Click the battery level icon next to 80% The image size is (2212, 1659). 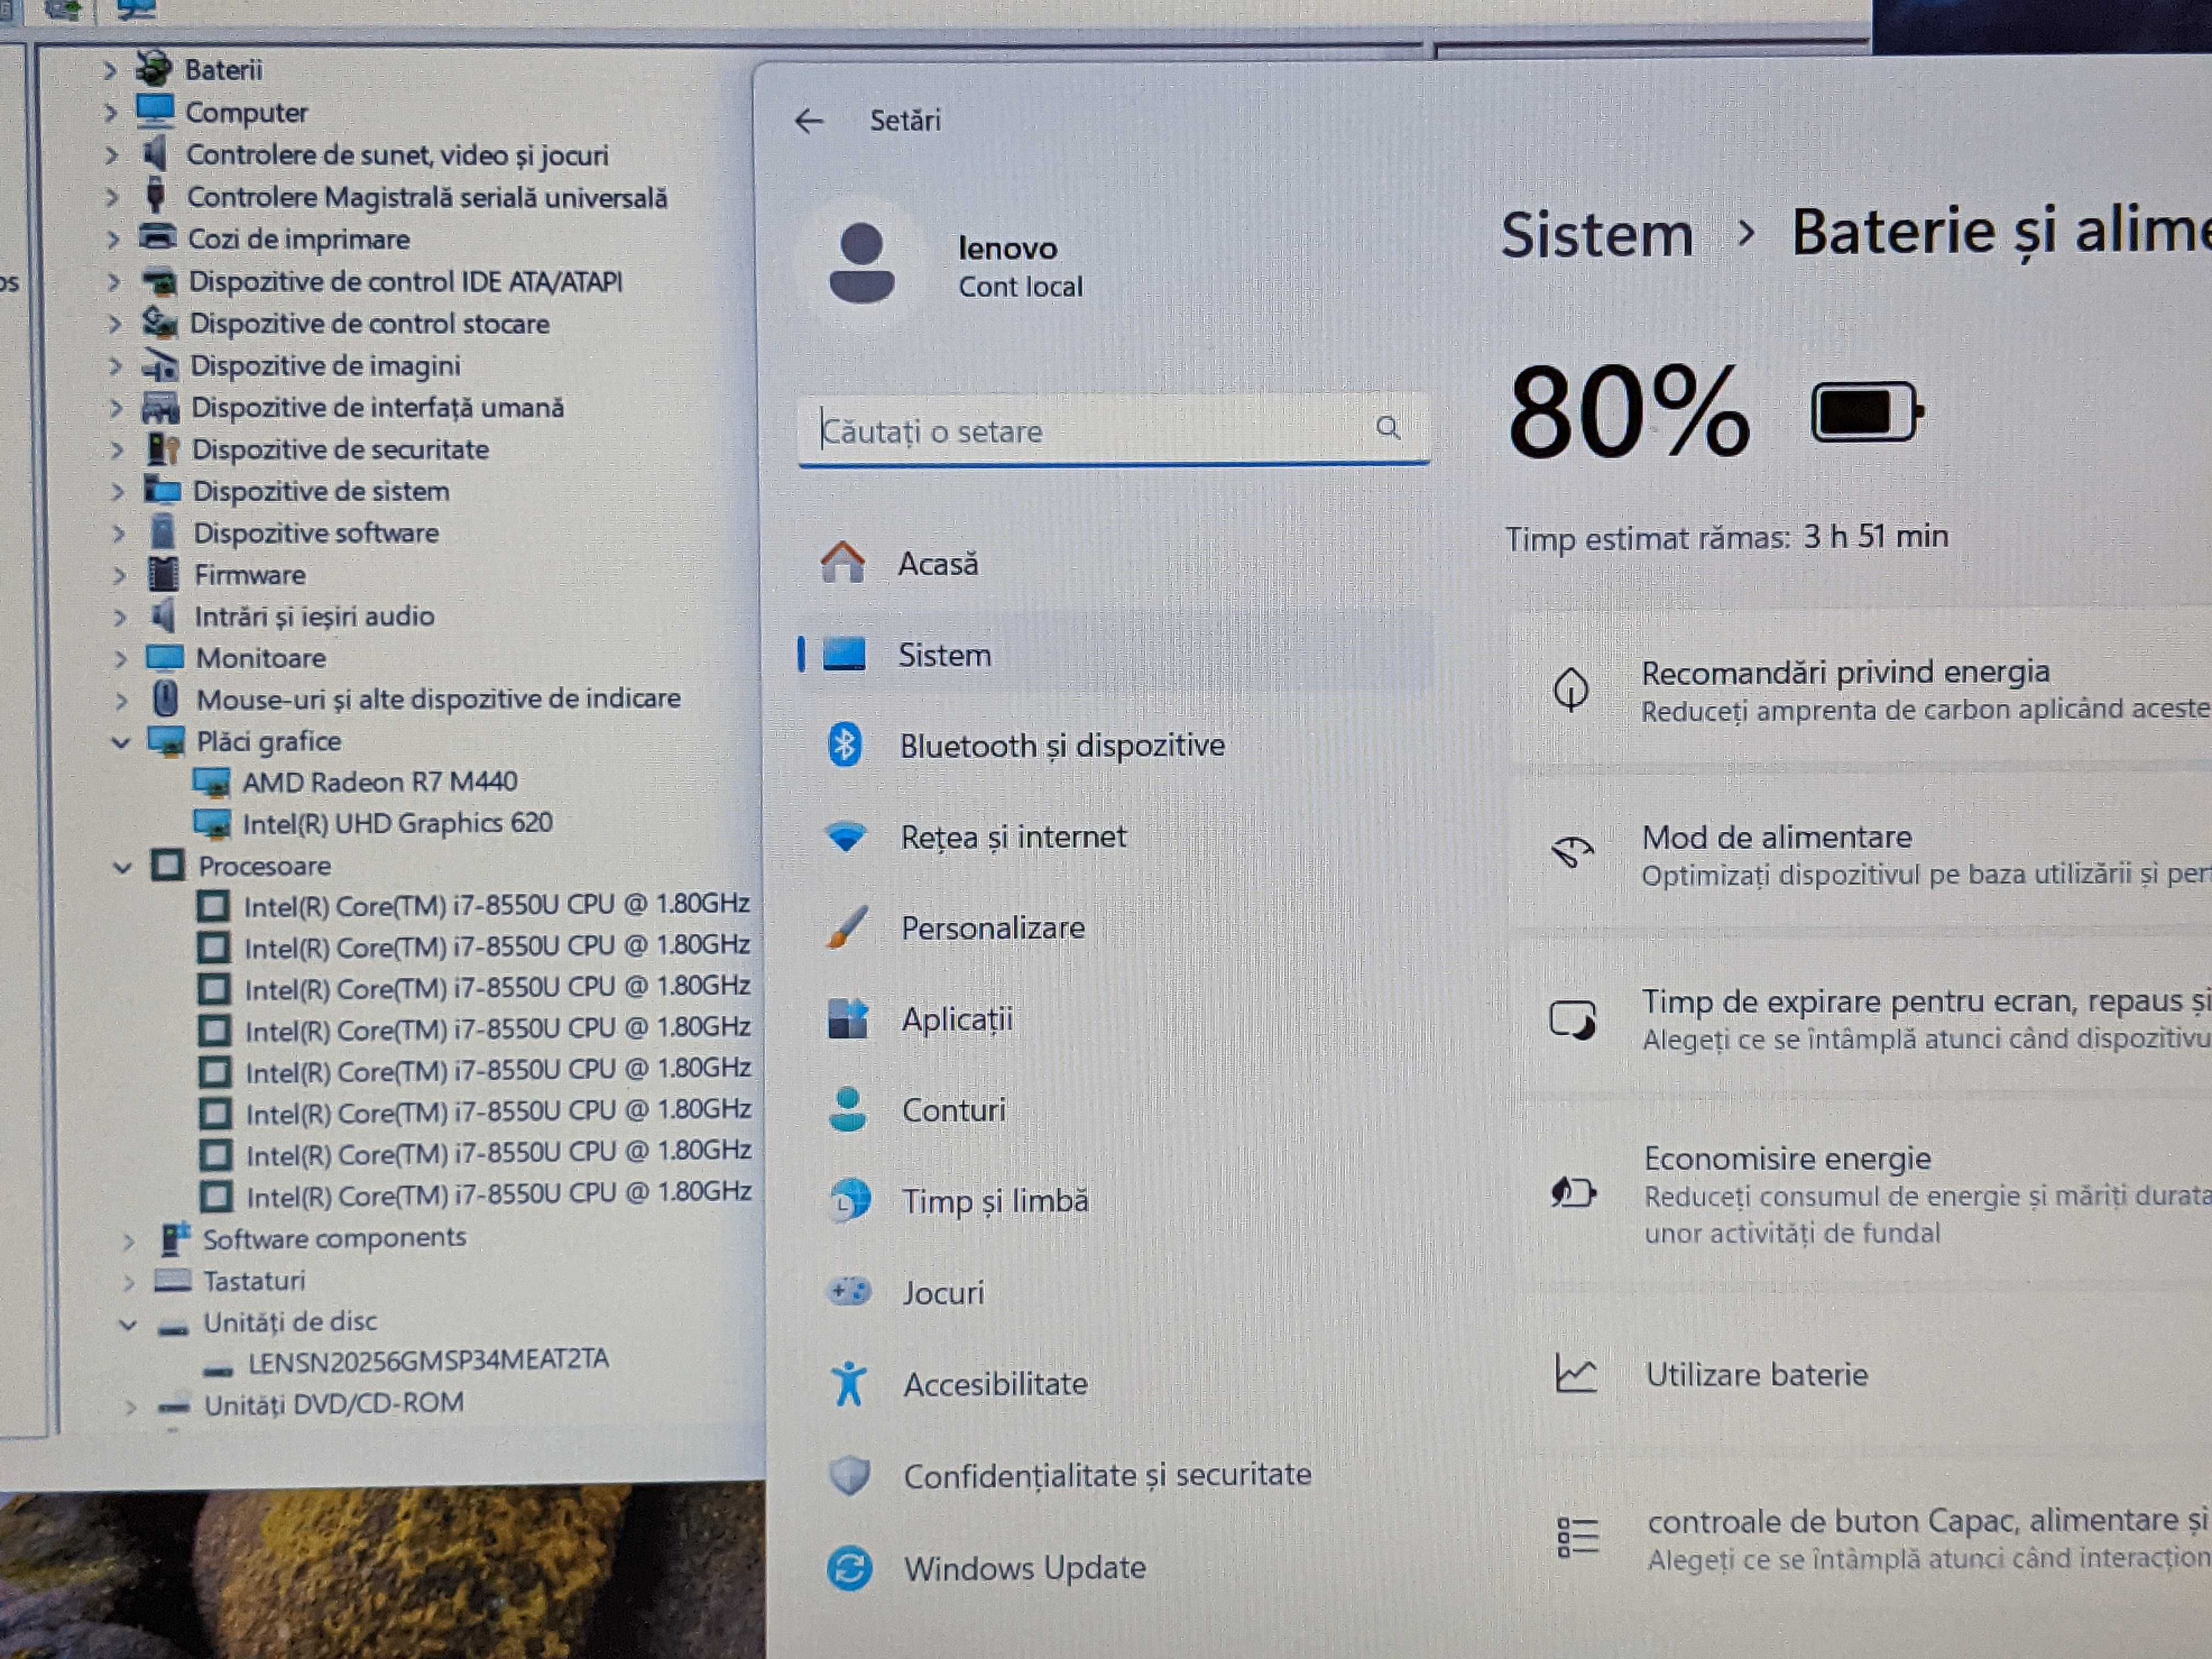coord(1868,411)
